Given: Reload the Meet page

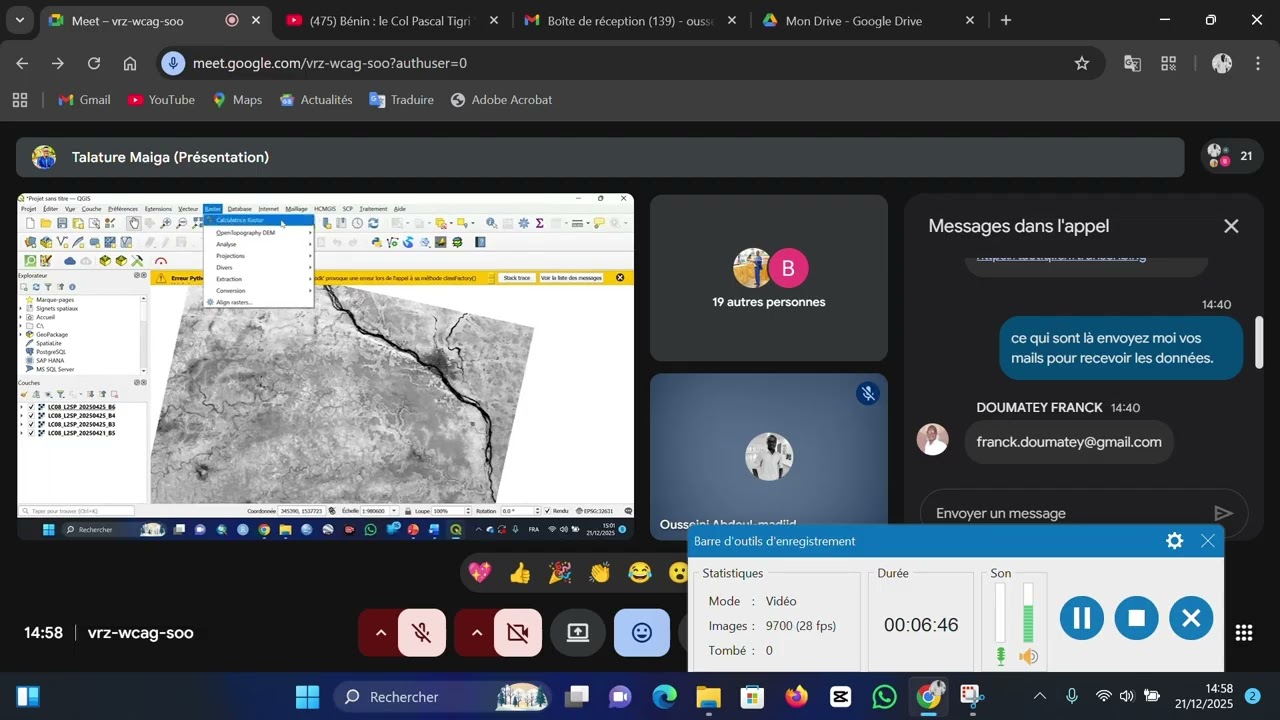Looking at the screenshot, I should pos(94,63).
